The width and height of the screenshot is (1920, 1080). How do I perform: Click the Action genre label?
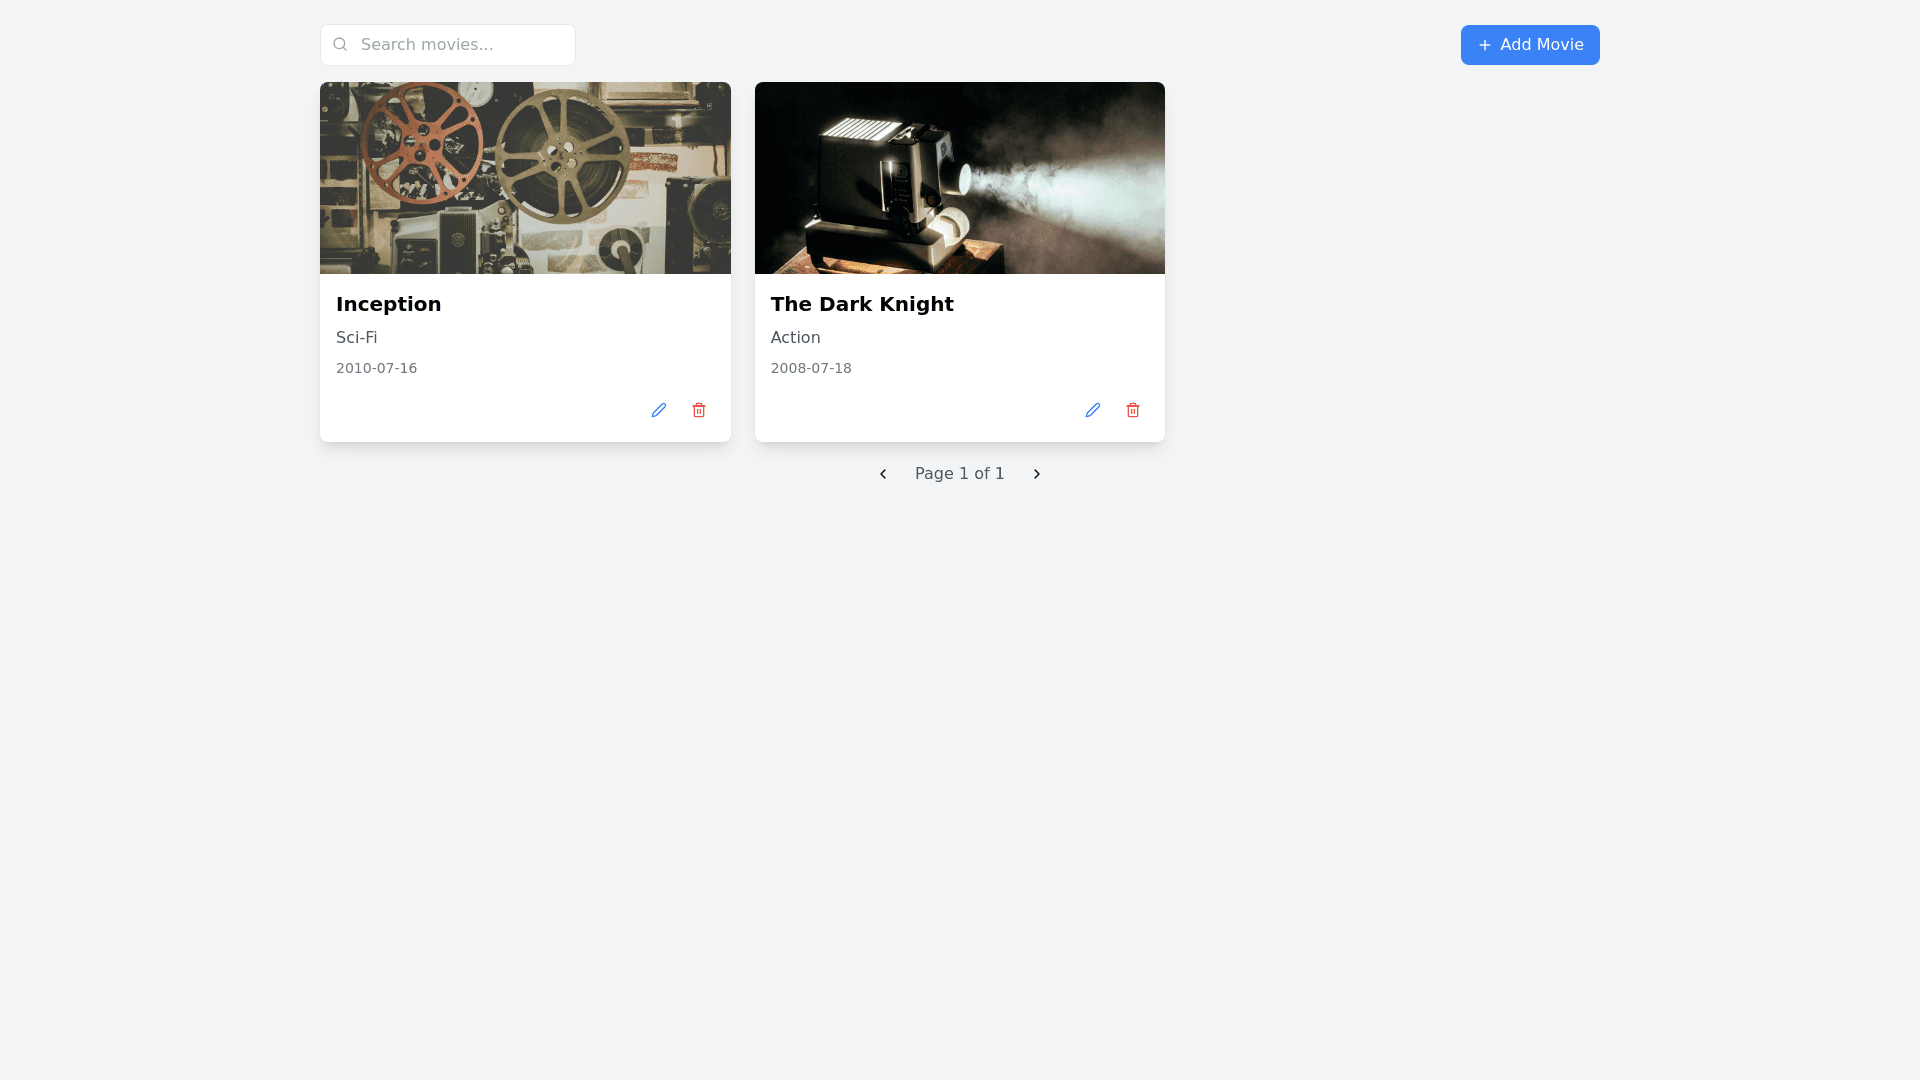[x=795, y=338]
